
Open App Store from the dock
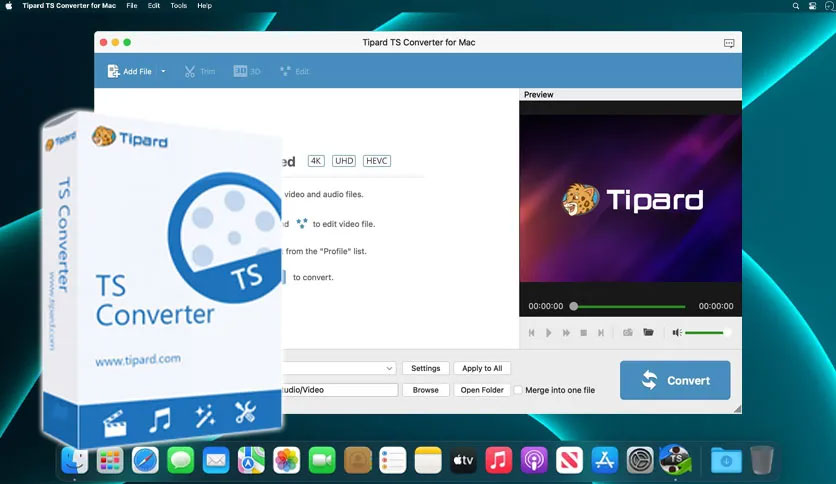click(605, 460)
